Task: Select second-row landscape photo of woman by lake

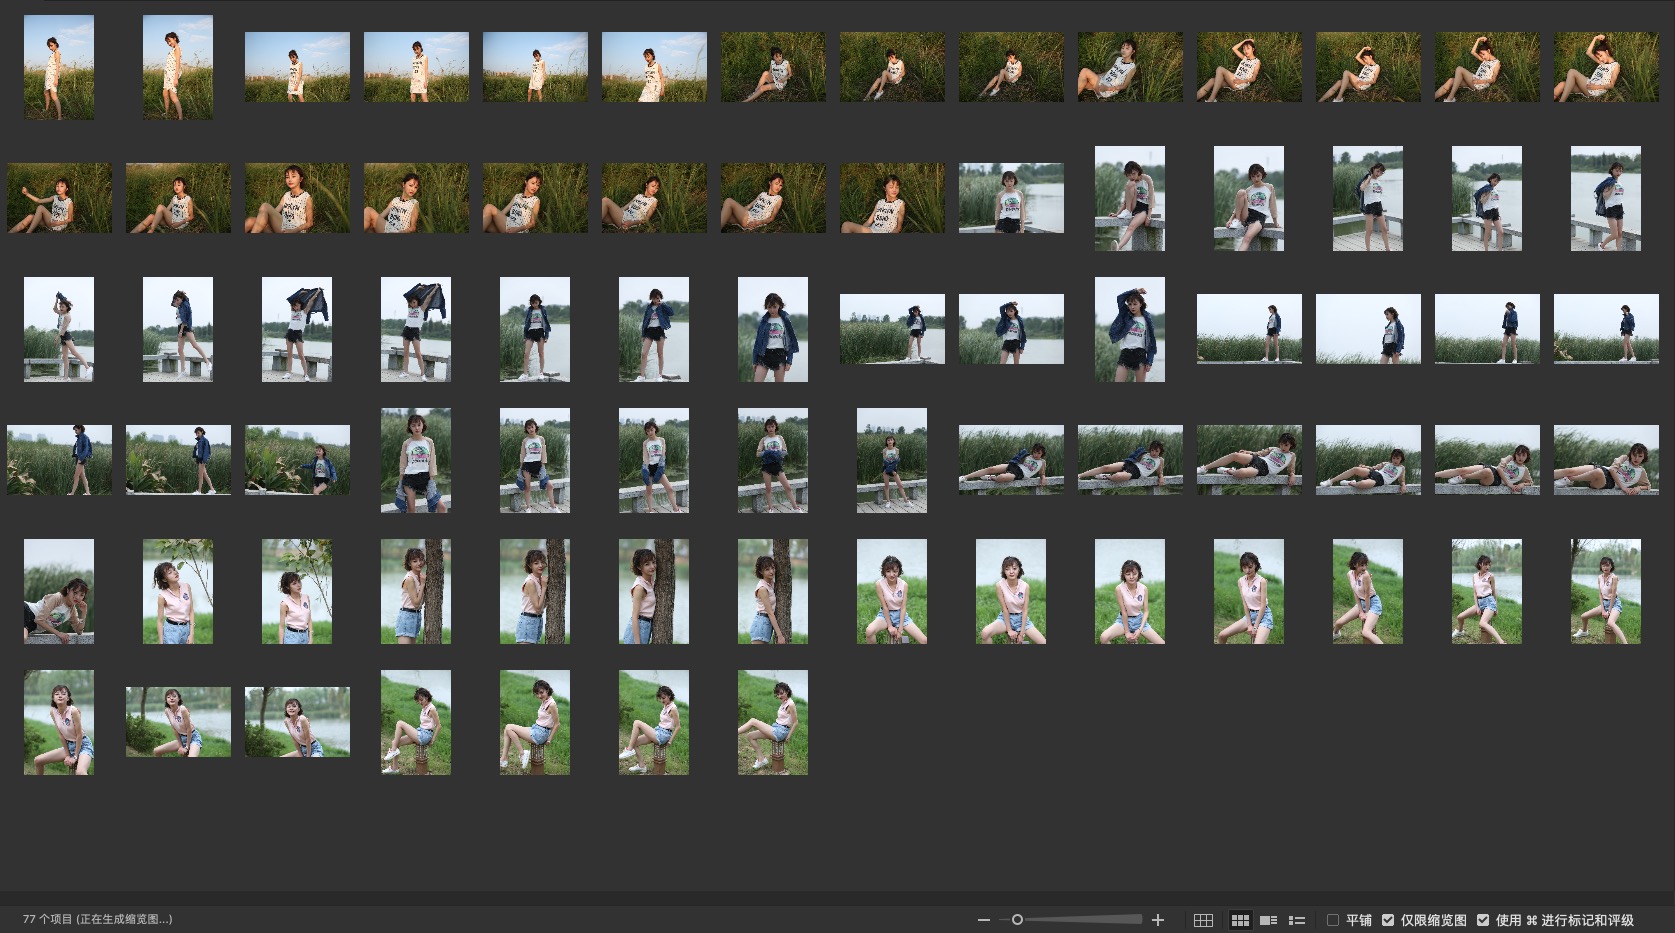Action: pos(1011,198)
